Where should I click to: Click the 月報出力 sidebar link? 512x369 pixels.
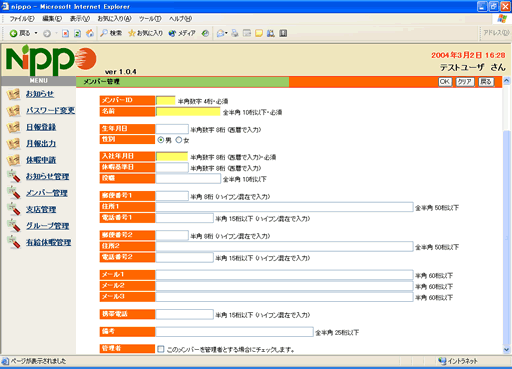coord(41,144)
